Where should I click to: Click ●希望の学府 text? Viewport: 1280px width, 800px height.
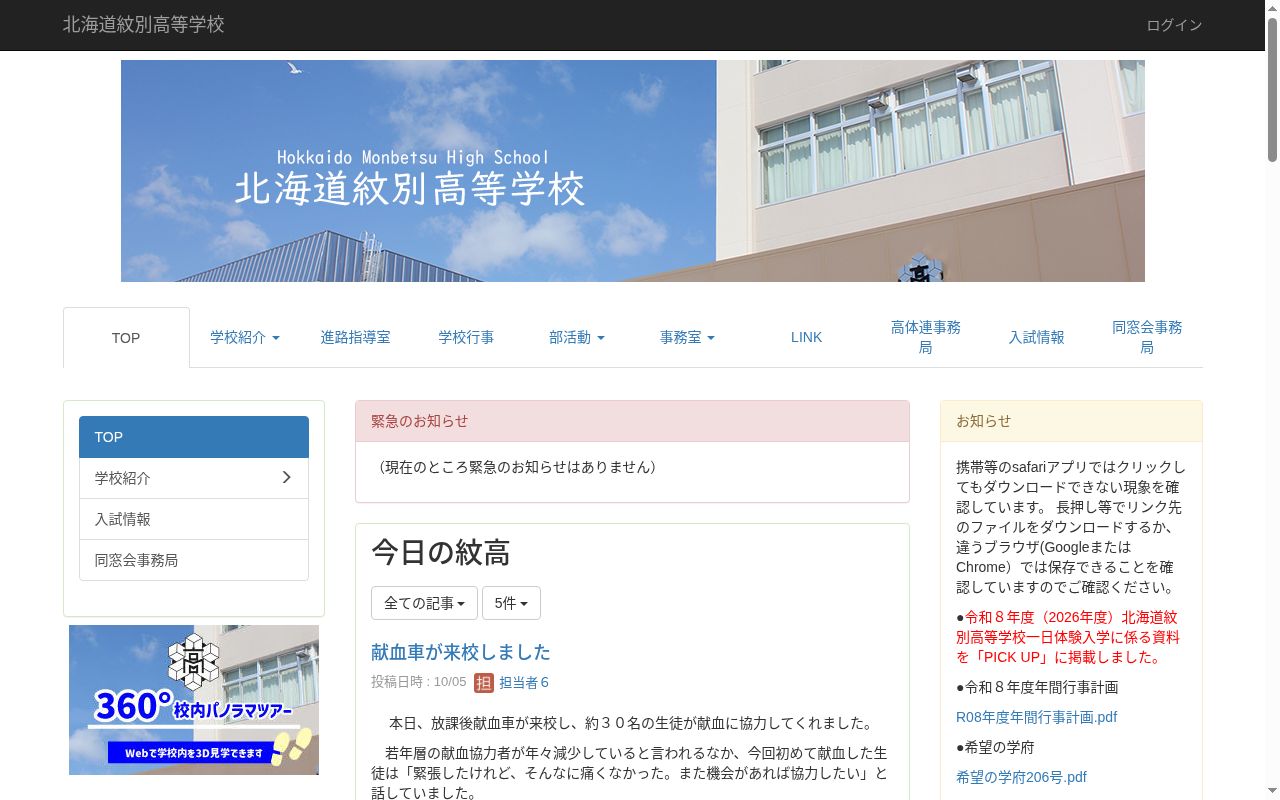[995, 747]
